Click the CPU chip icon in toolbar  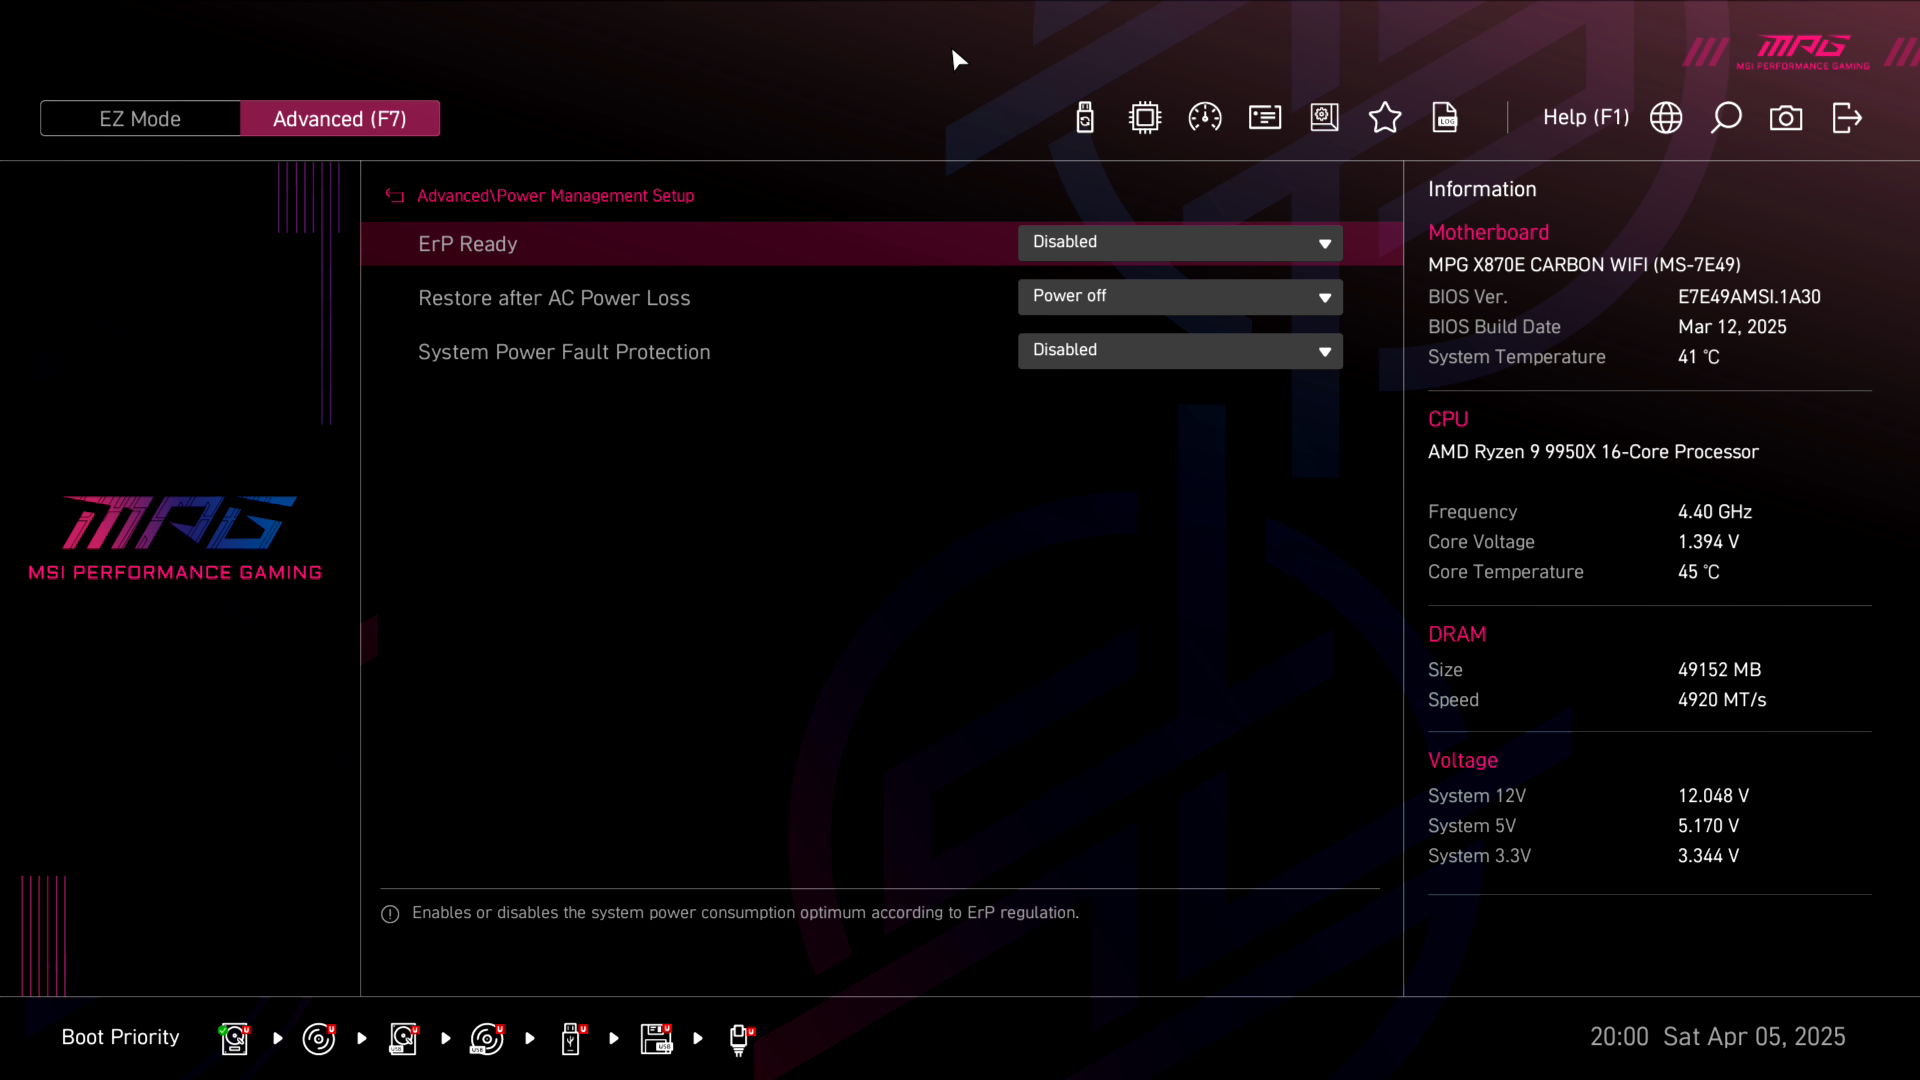pyautogui.click(x=1145, y=118)
